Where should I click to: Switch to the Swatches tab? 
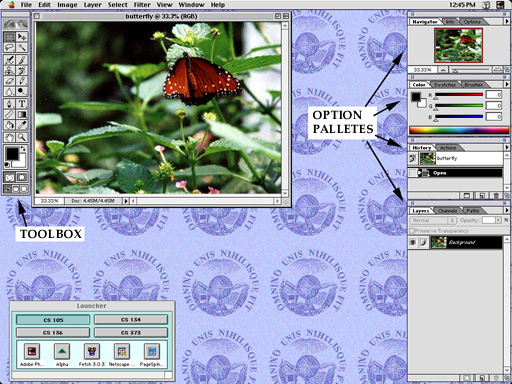click(x=445, y=85)
